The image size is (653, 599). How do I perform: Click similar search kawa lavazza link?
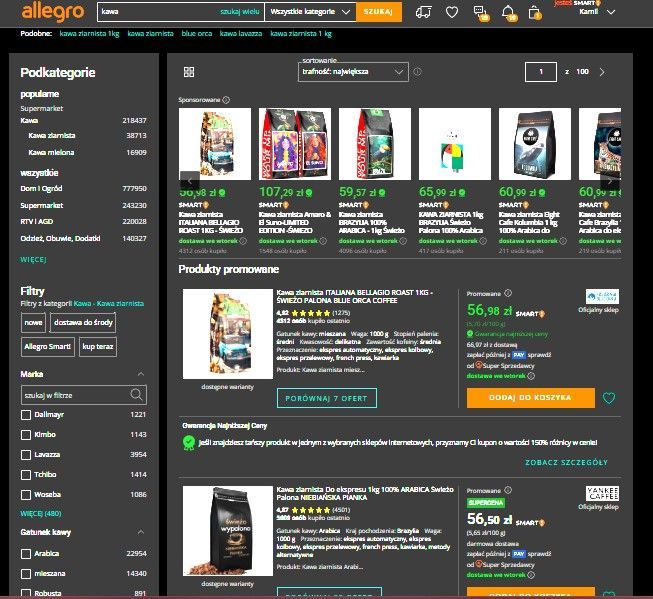pos(241,34)
